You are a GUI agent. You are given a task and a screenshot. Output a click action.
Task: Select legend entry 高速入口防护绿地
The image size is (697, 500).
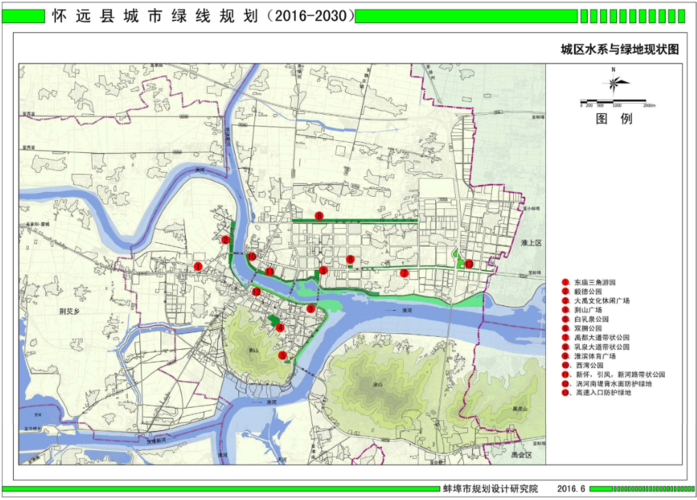[596, 393]
